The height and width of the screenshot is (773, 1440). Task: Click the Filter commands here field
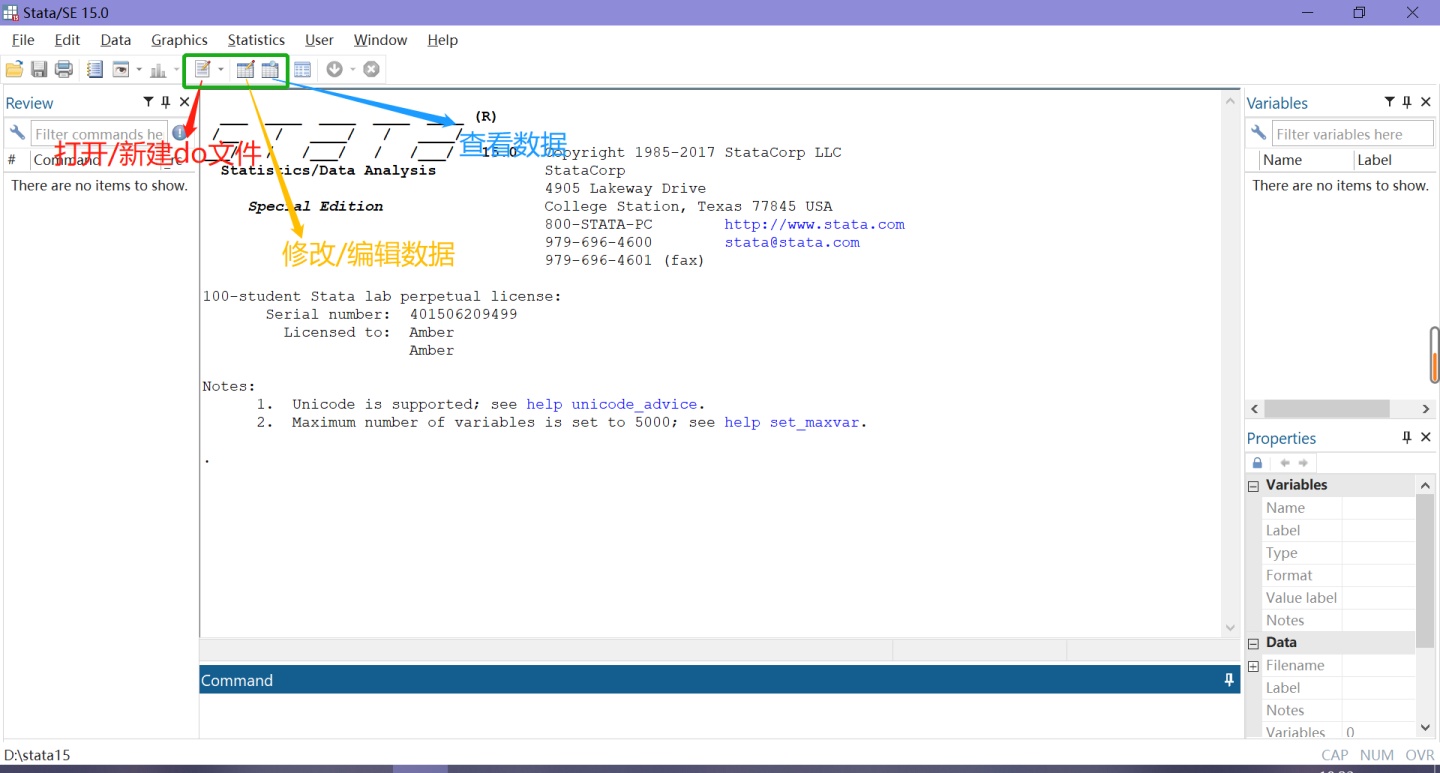click(x=99, y=134)
